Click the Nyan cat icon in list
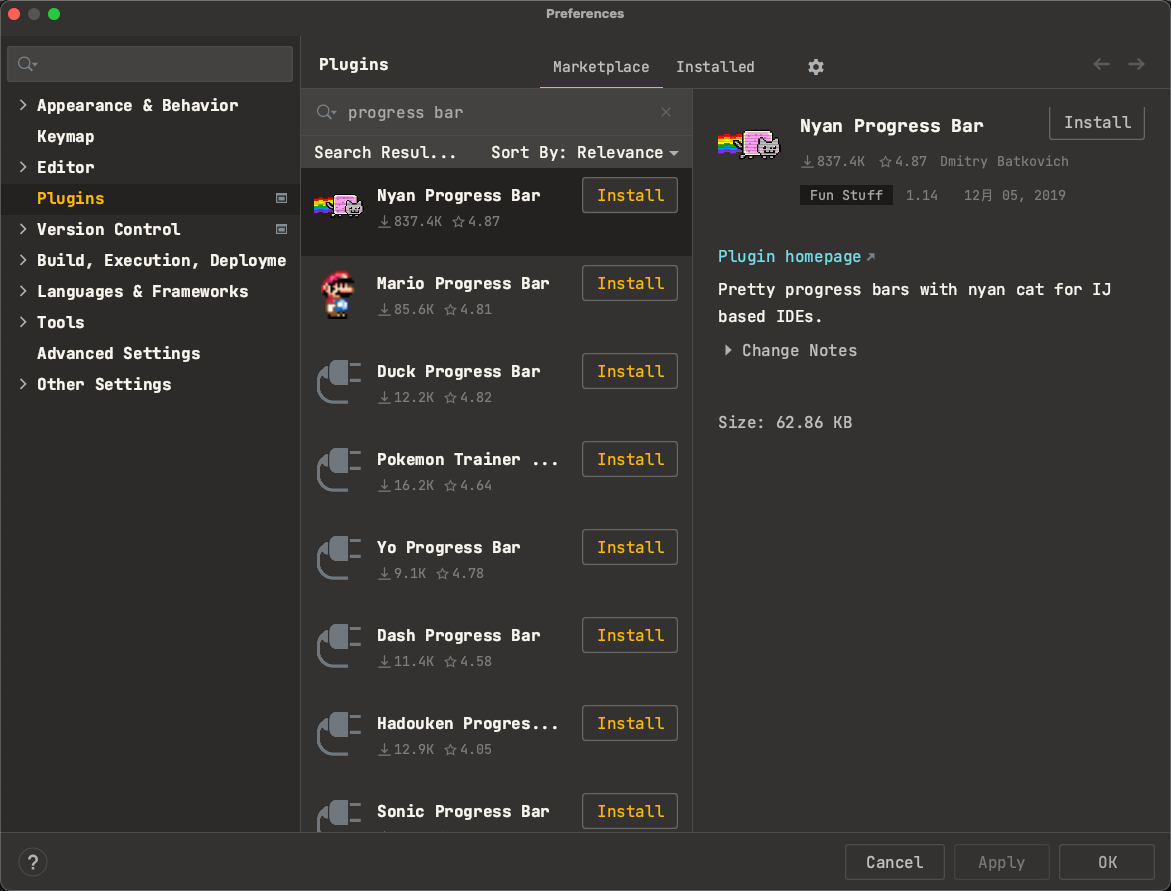The image size is (1171, 891). pos(338,205)
